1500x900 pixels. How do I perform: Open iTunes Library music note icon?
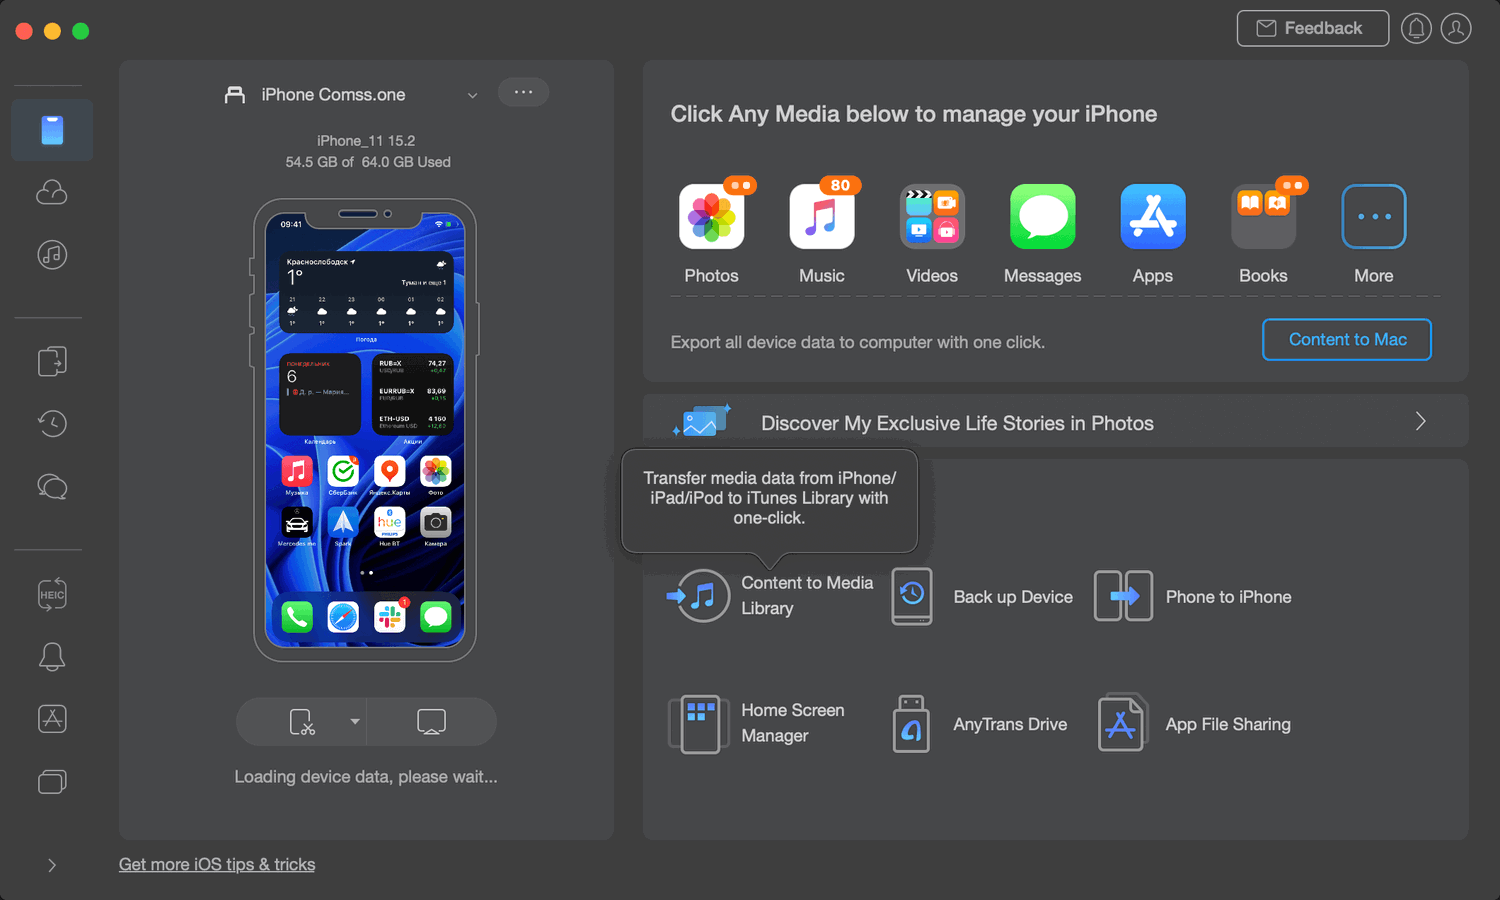pyautogui.click(x=52, y=255)
